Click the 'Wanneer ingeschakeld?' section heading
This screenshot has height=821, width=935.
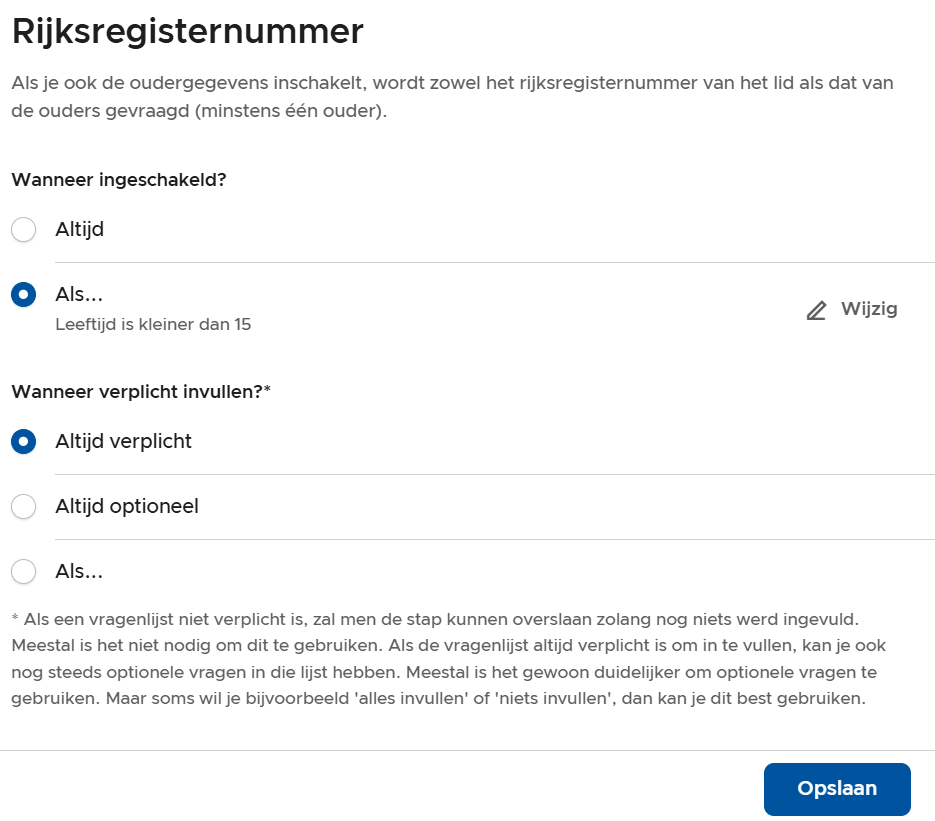tap(118, 180)
